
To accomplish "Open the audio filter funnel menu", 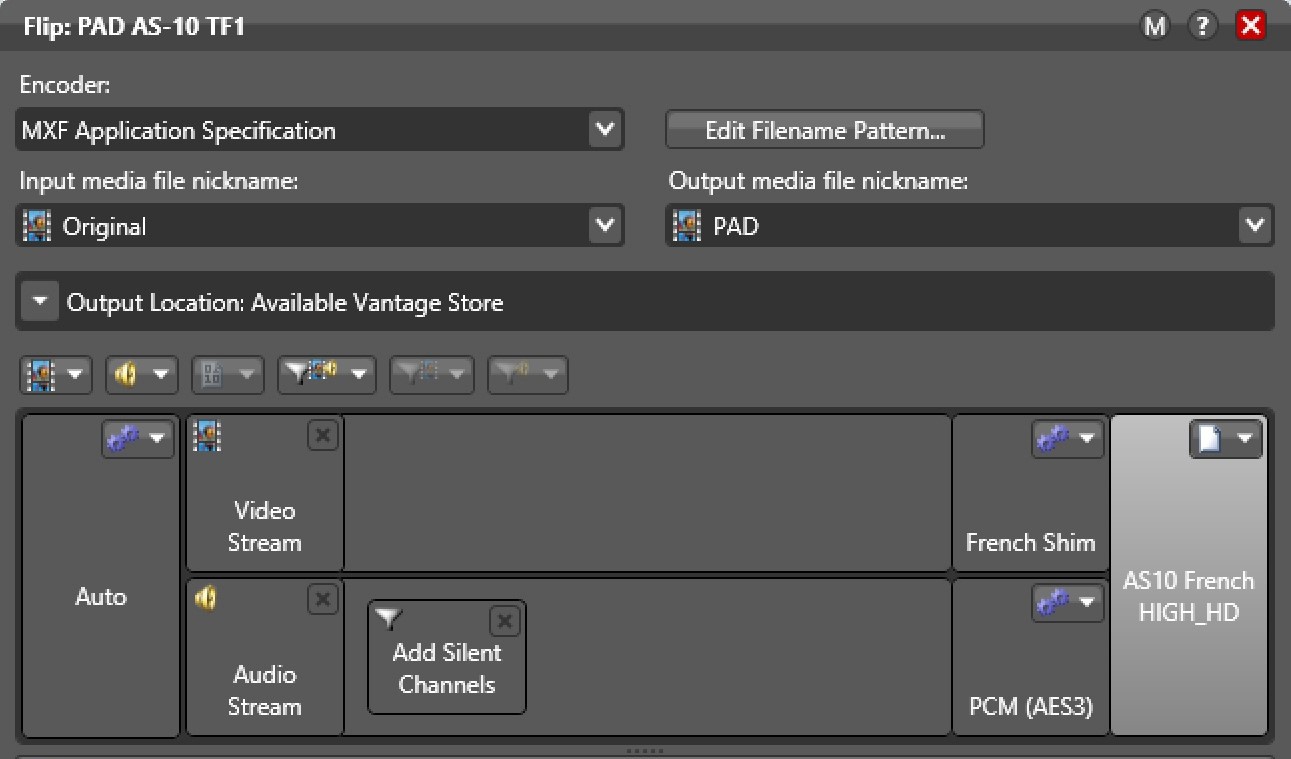I will 527,375.
